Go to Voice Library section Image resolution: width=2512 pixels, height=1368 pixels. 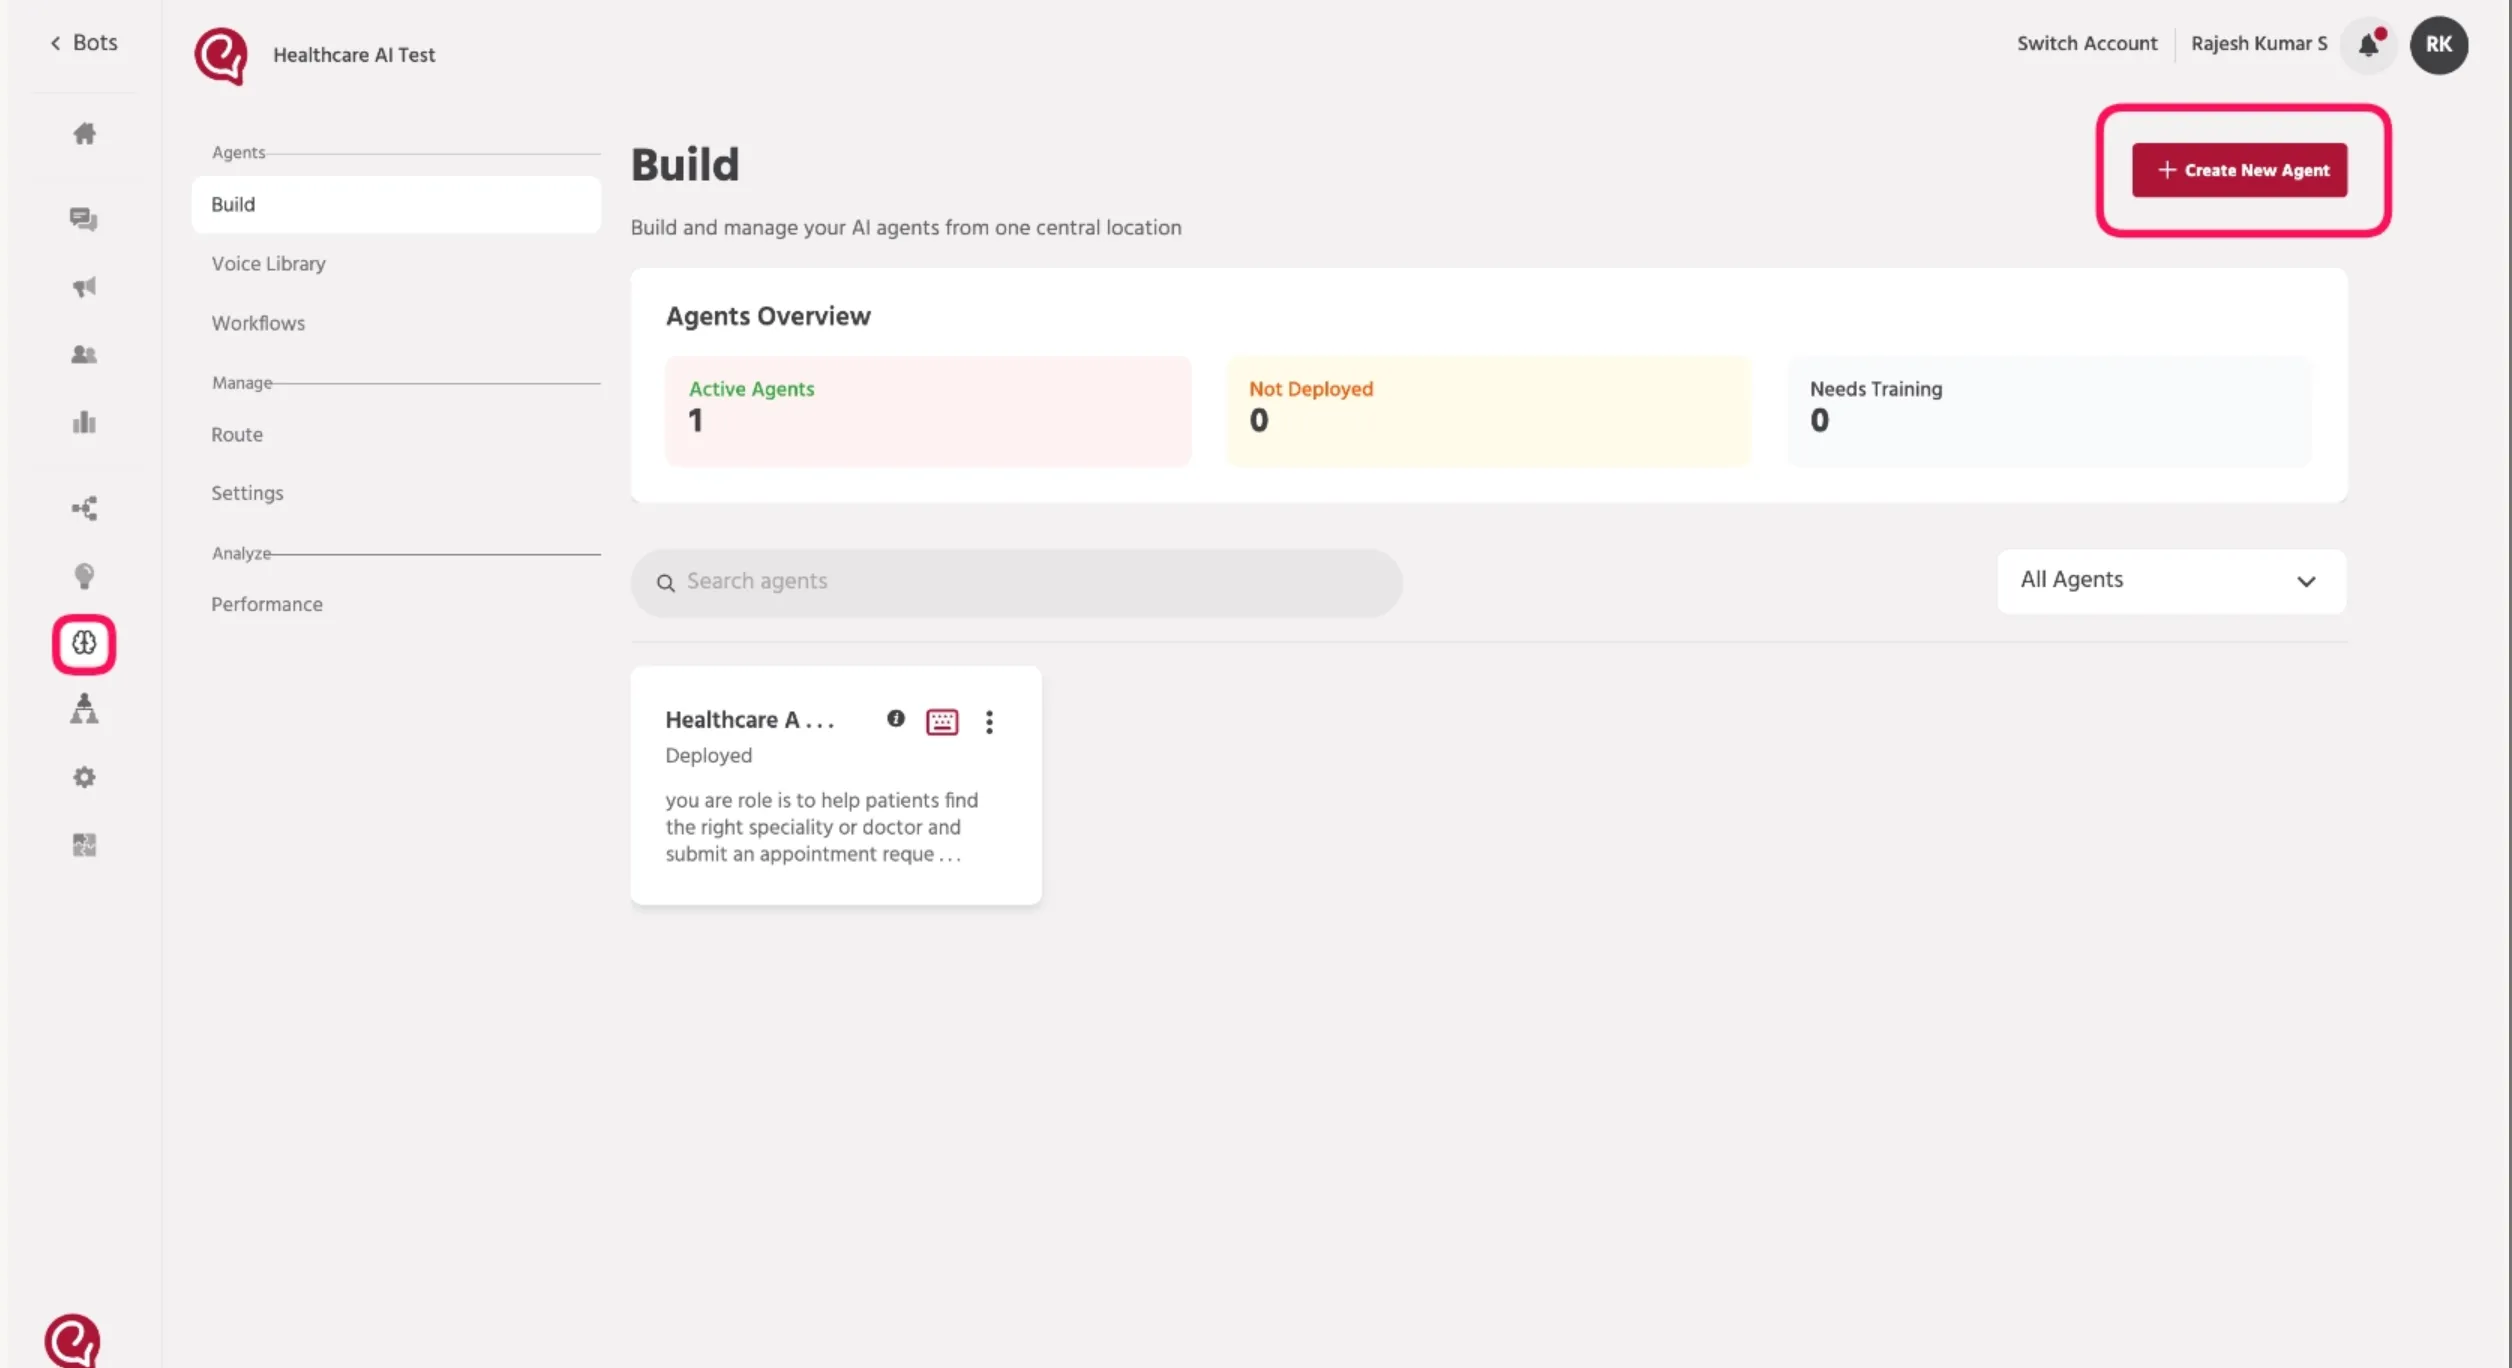[x=268, y=263]
